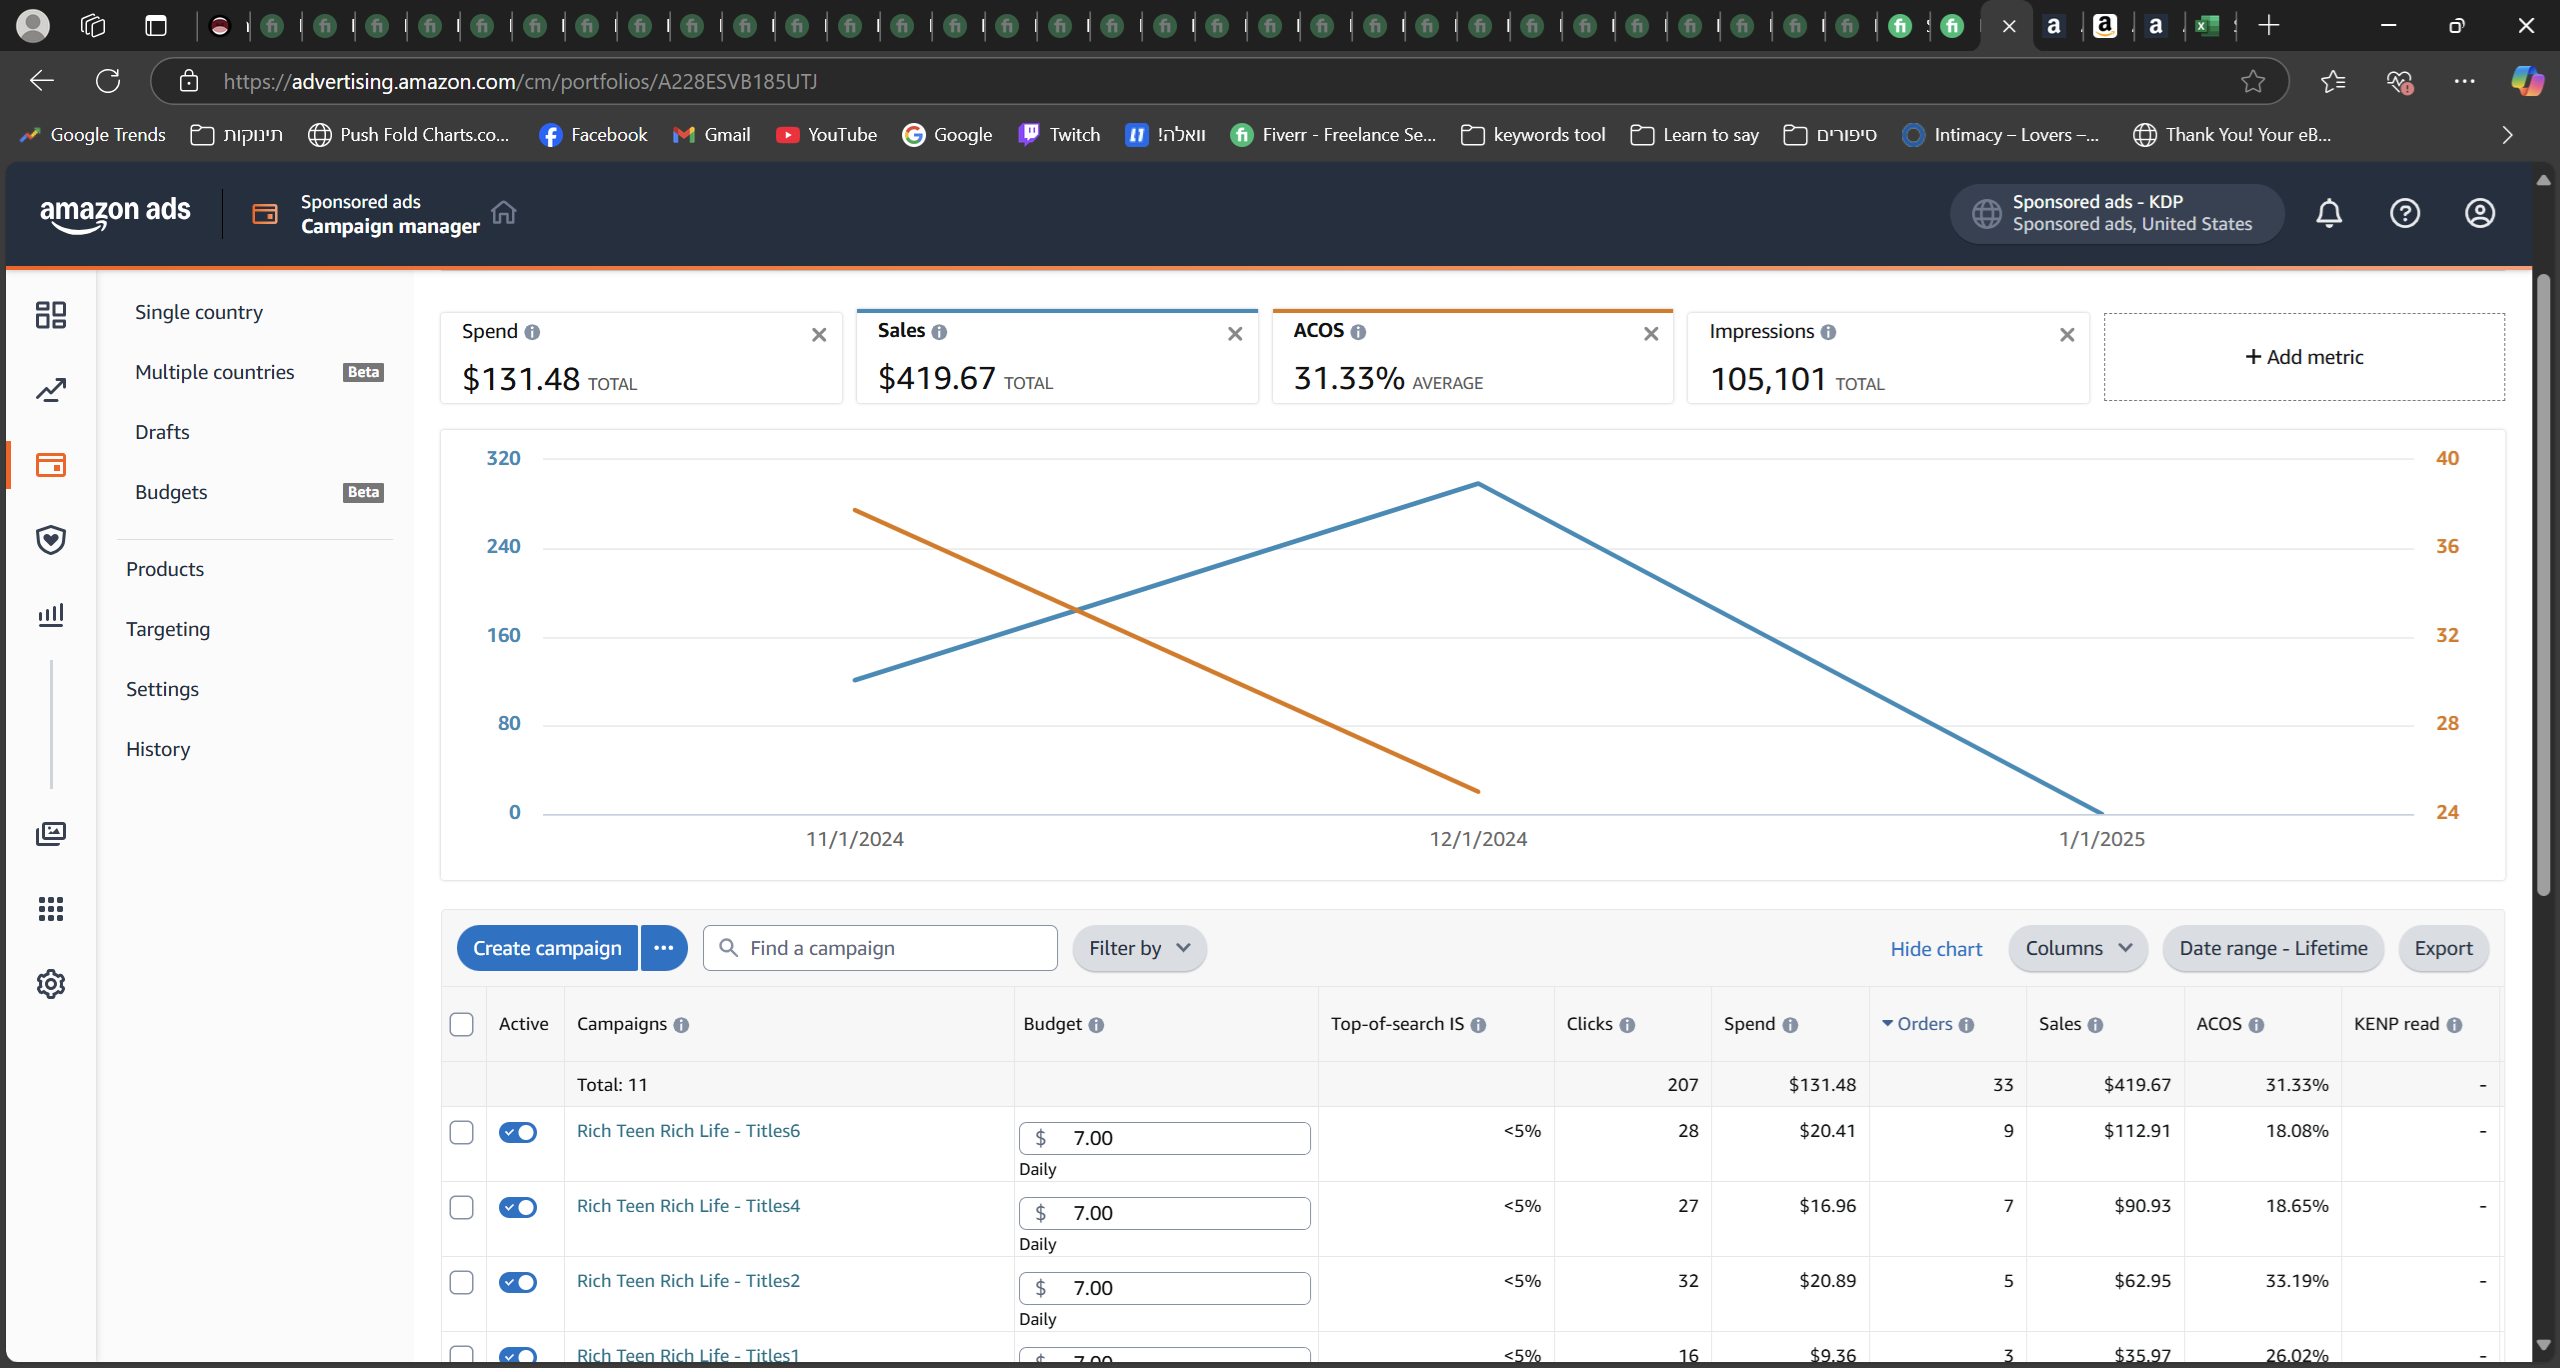This screenshot has width=2560, height=1368.
Task: Open Single country in the side menu
Action: pos(199,312)
